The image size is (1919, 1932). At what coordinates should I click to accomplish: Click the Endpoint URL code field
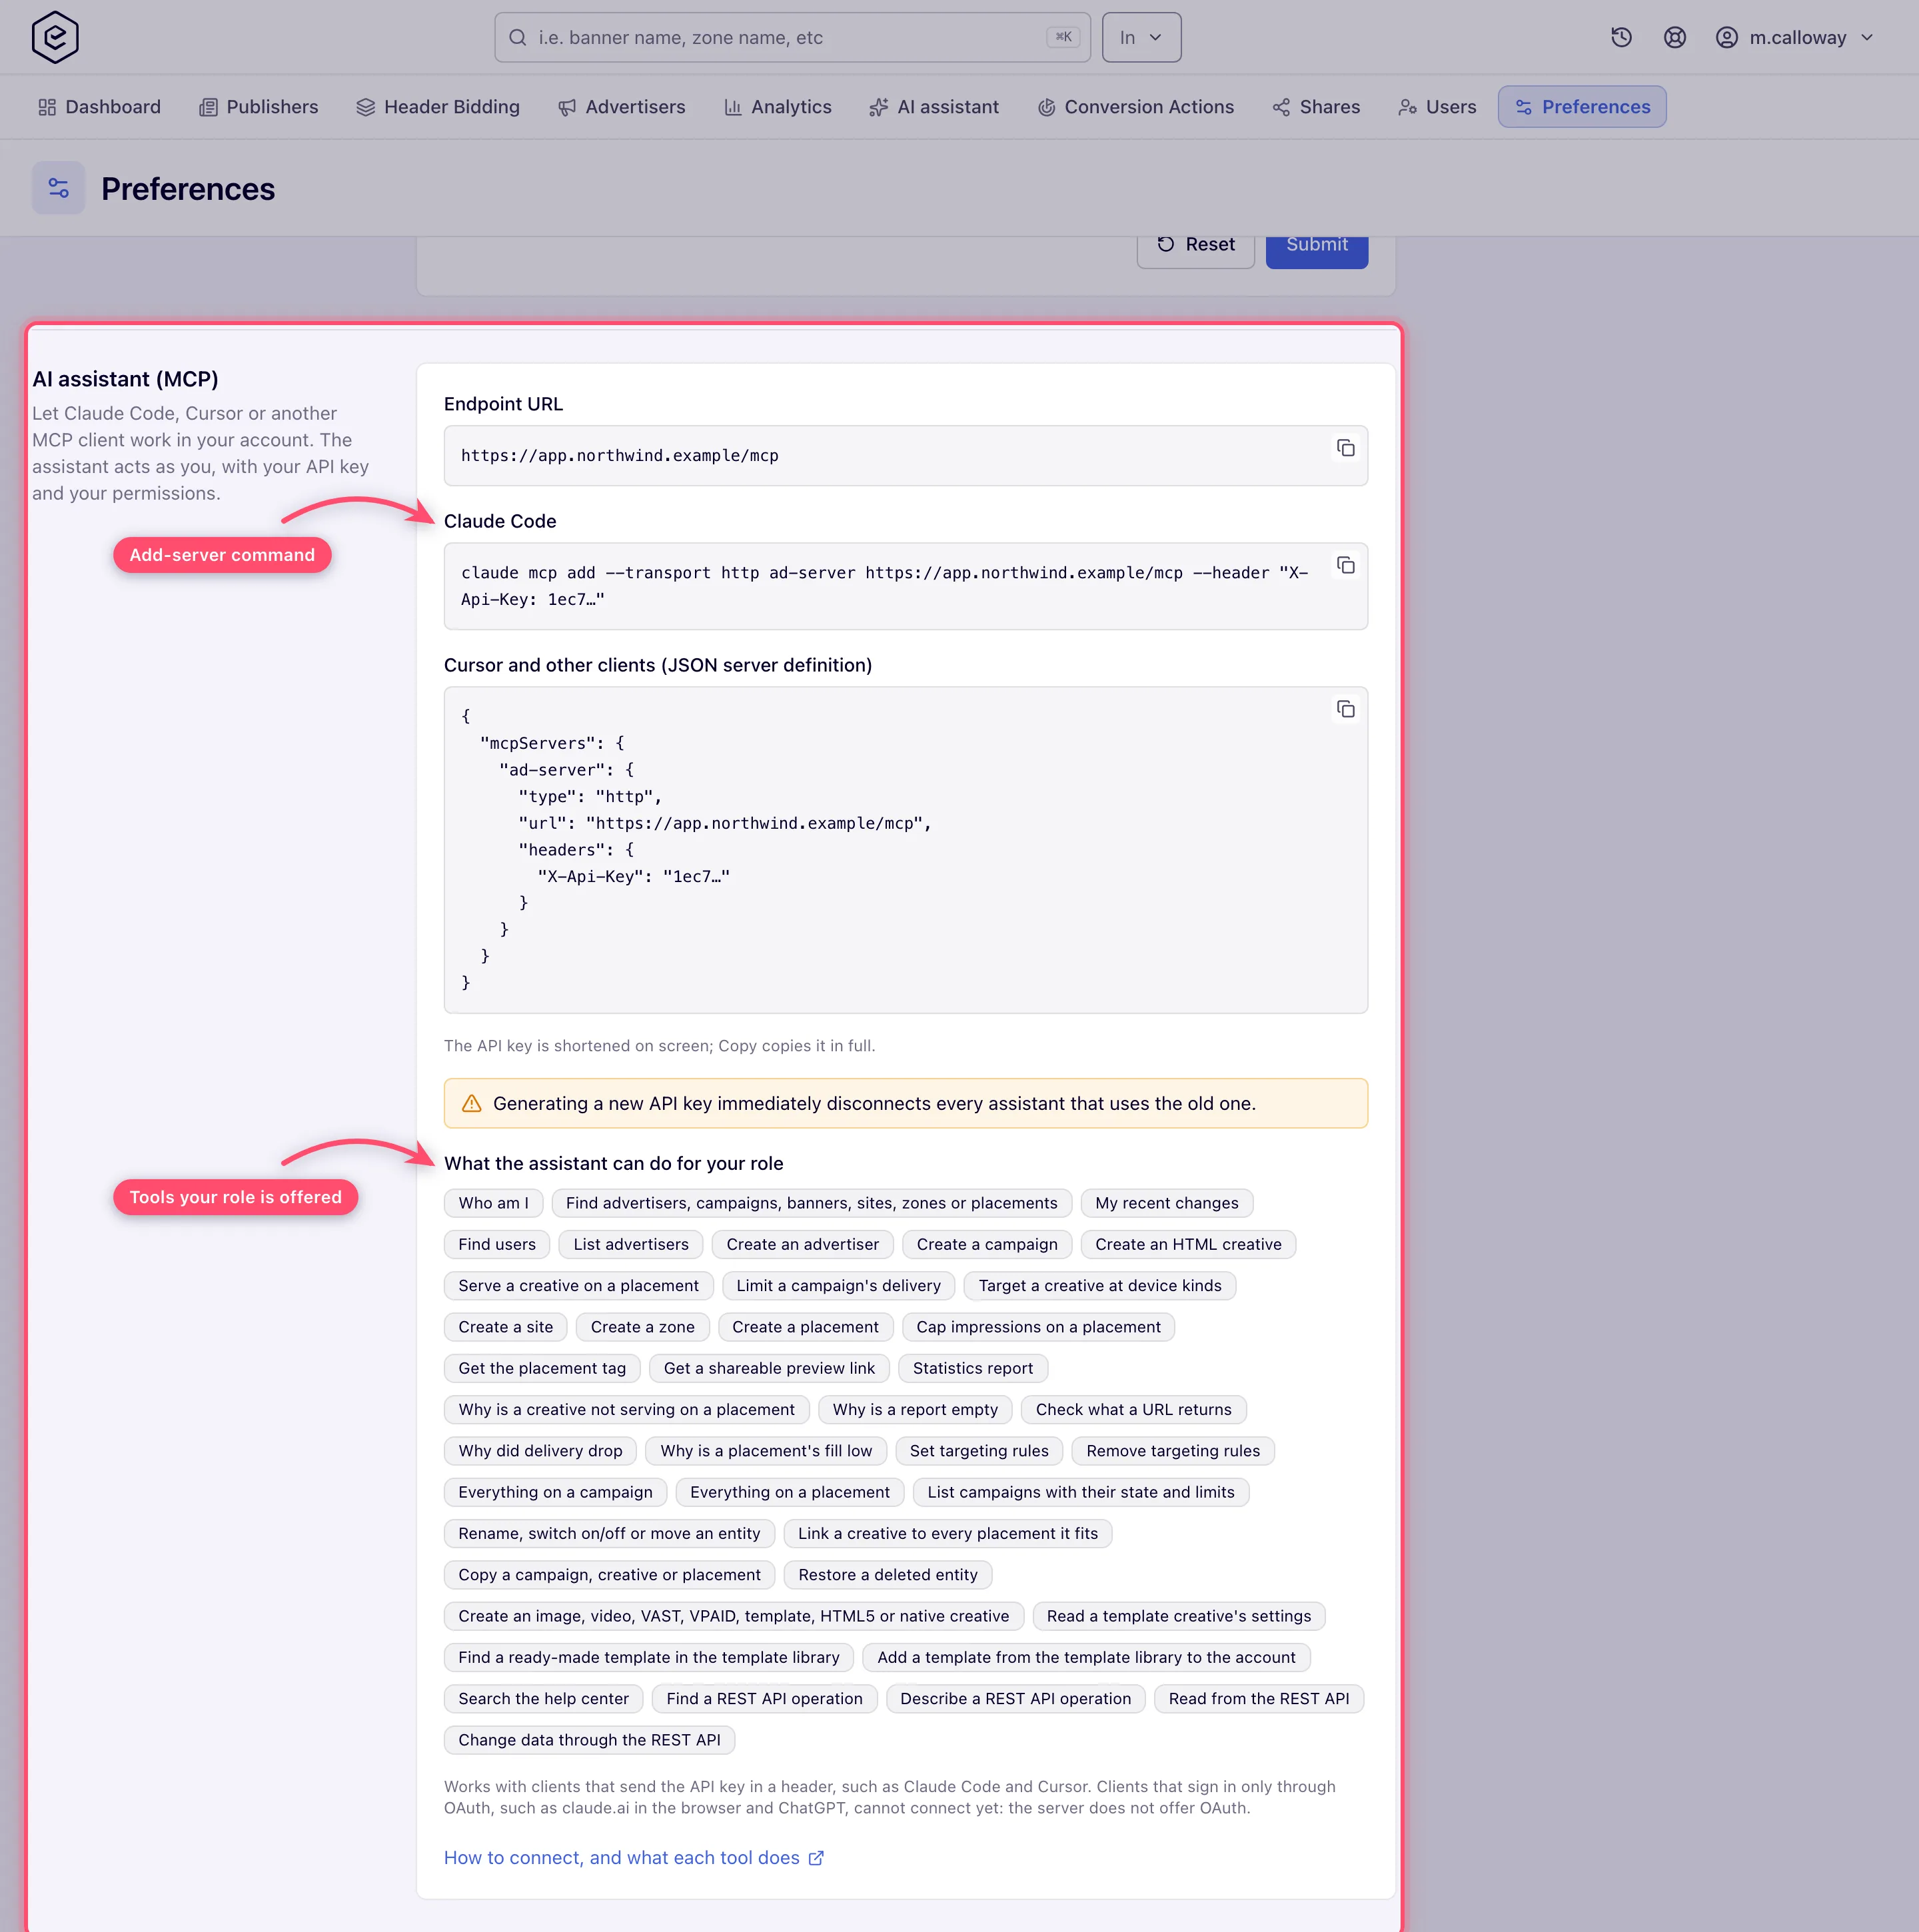click(905, 456)
